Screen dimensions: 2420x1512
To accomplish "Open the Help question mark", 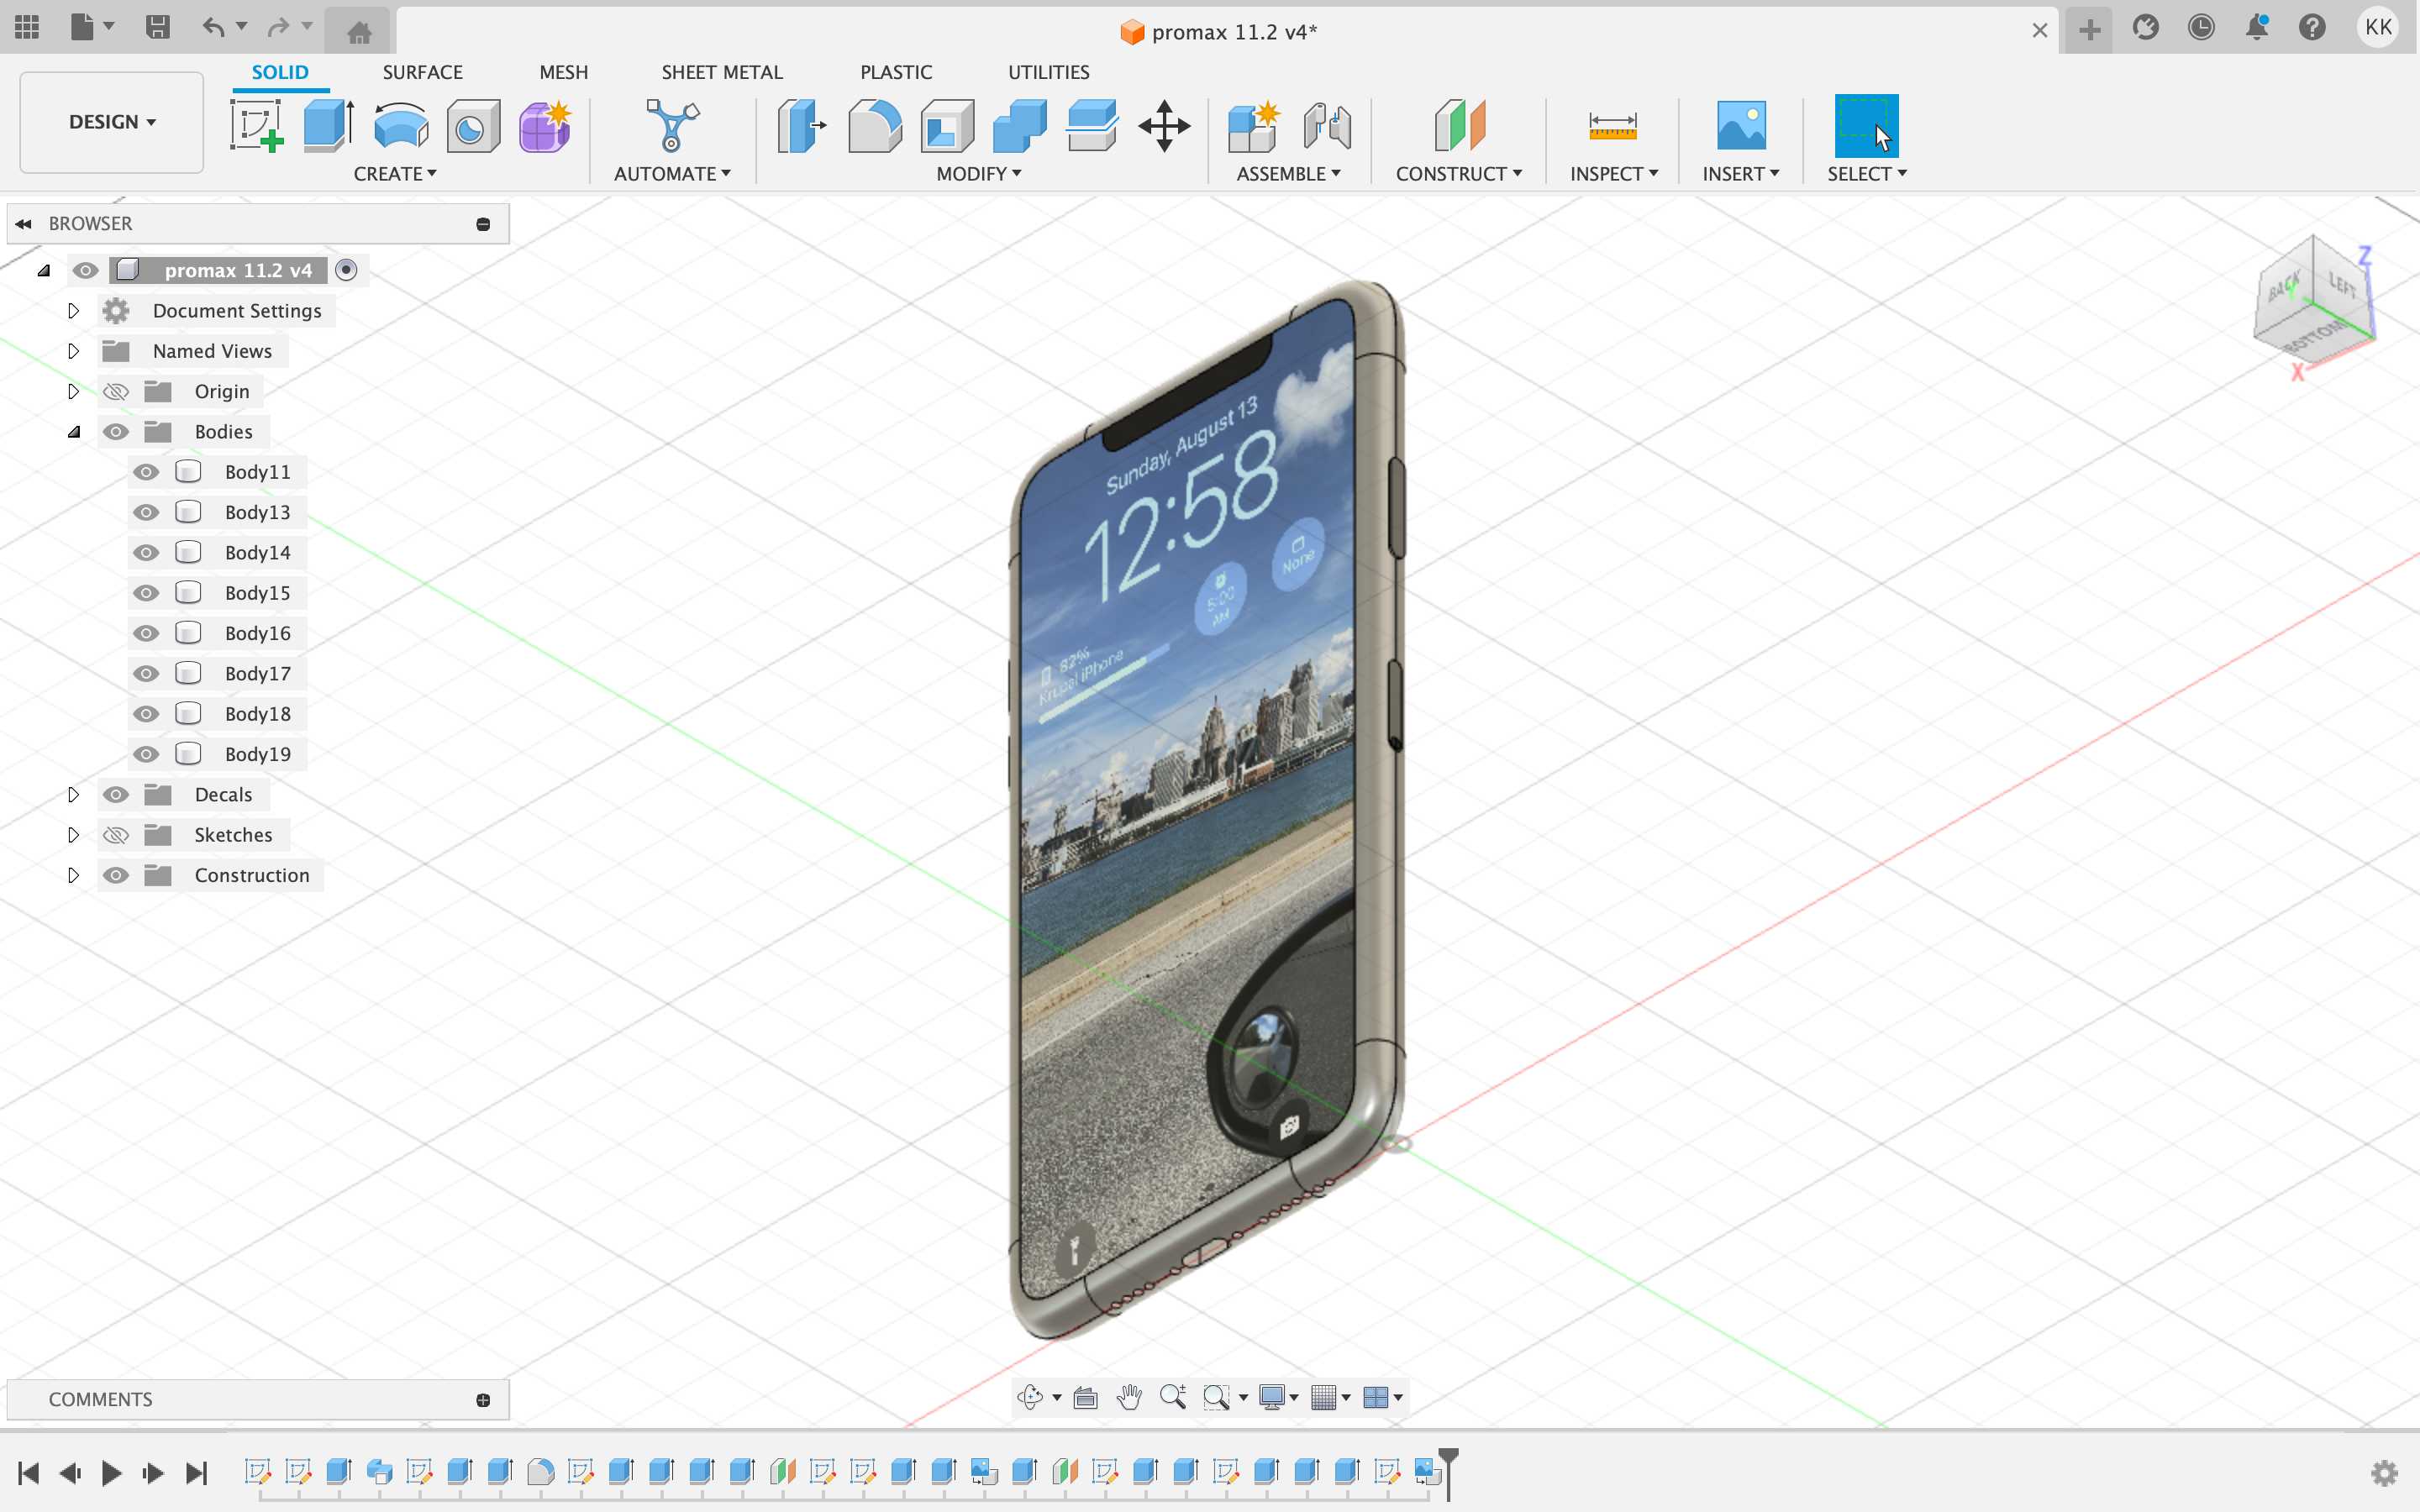I will point(2312,27).
